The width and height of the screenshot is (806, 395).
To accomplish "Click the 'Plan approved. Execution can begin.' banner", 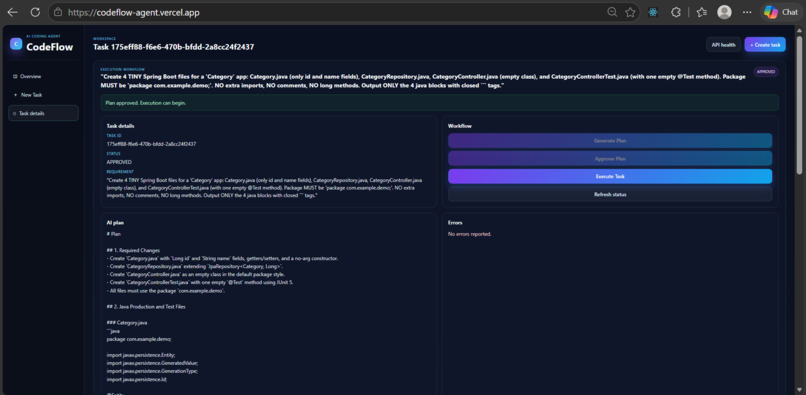I will click(439, 102).
